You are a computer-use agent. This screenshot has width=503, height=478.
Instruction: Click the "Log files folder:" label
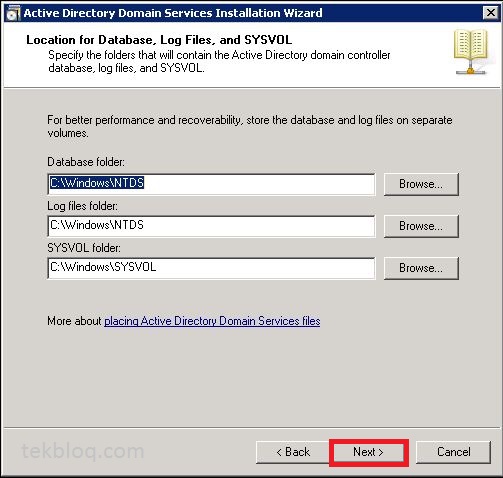82,206
